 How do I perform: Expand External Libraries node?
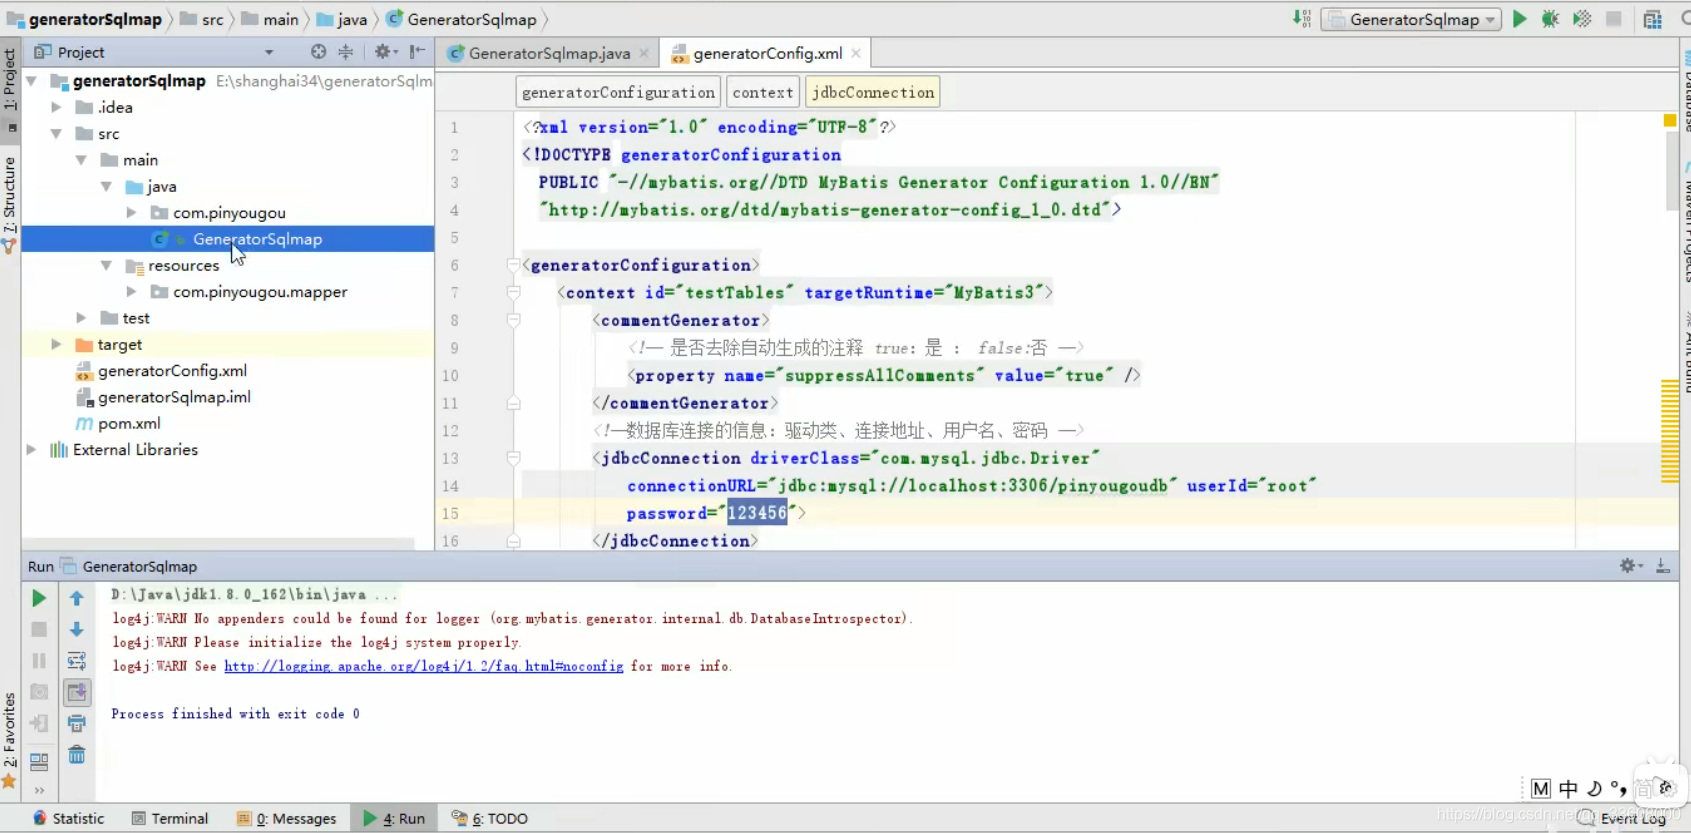point(32,450)
